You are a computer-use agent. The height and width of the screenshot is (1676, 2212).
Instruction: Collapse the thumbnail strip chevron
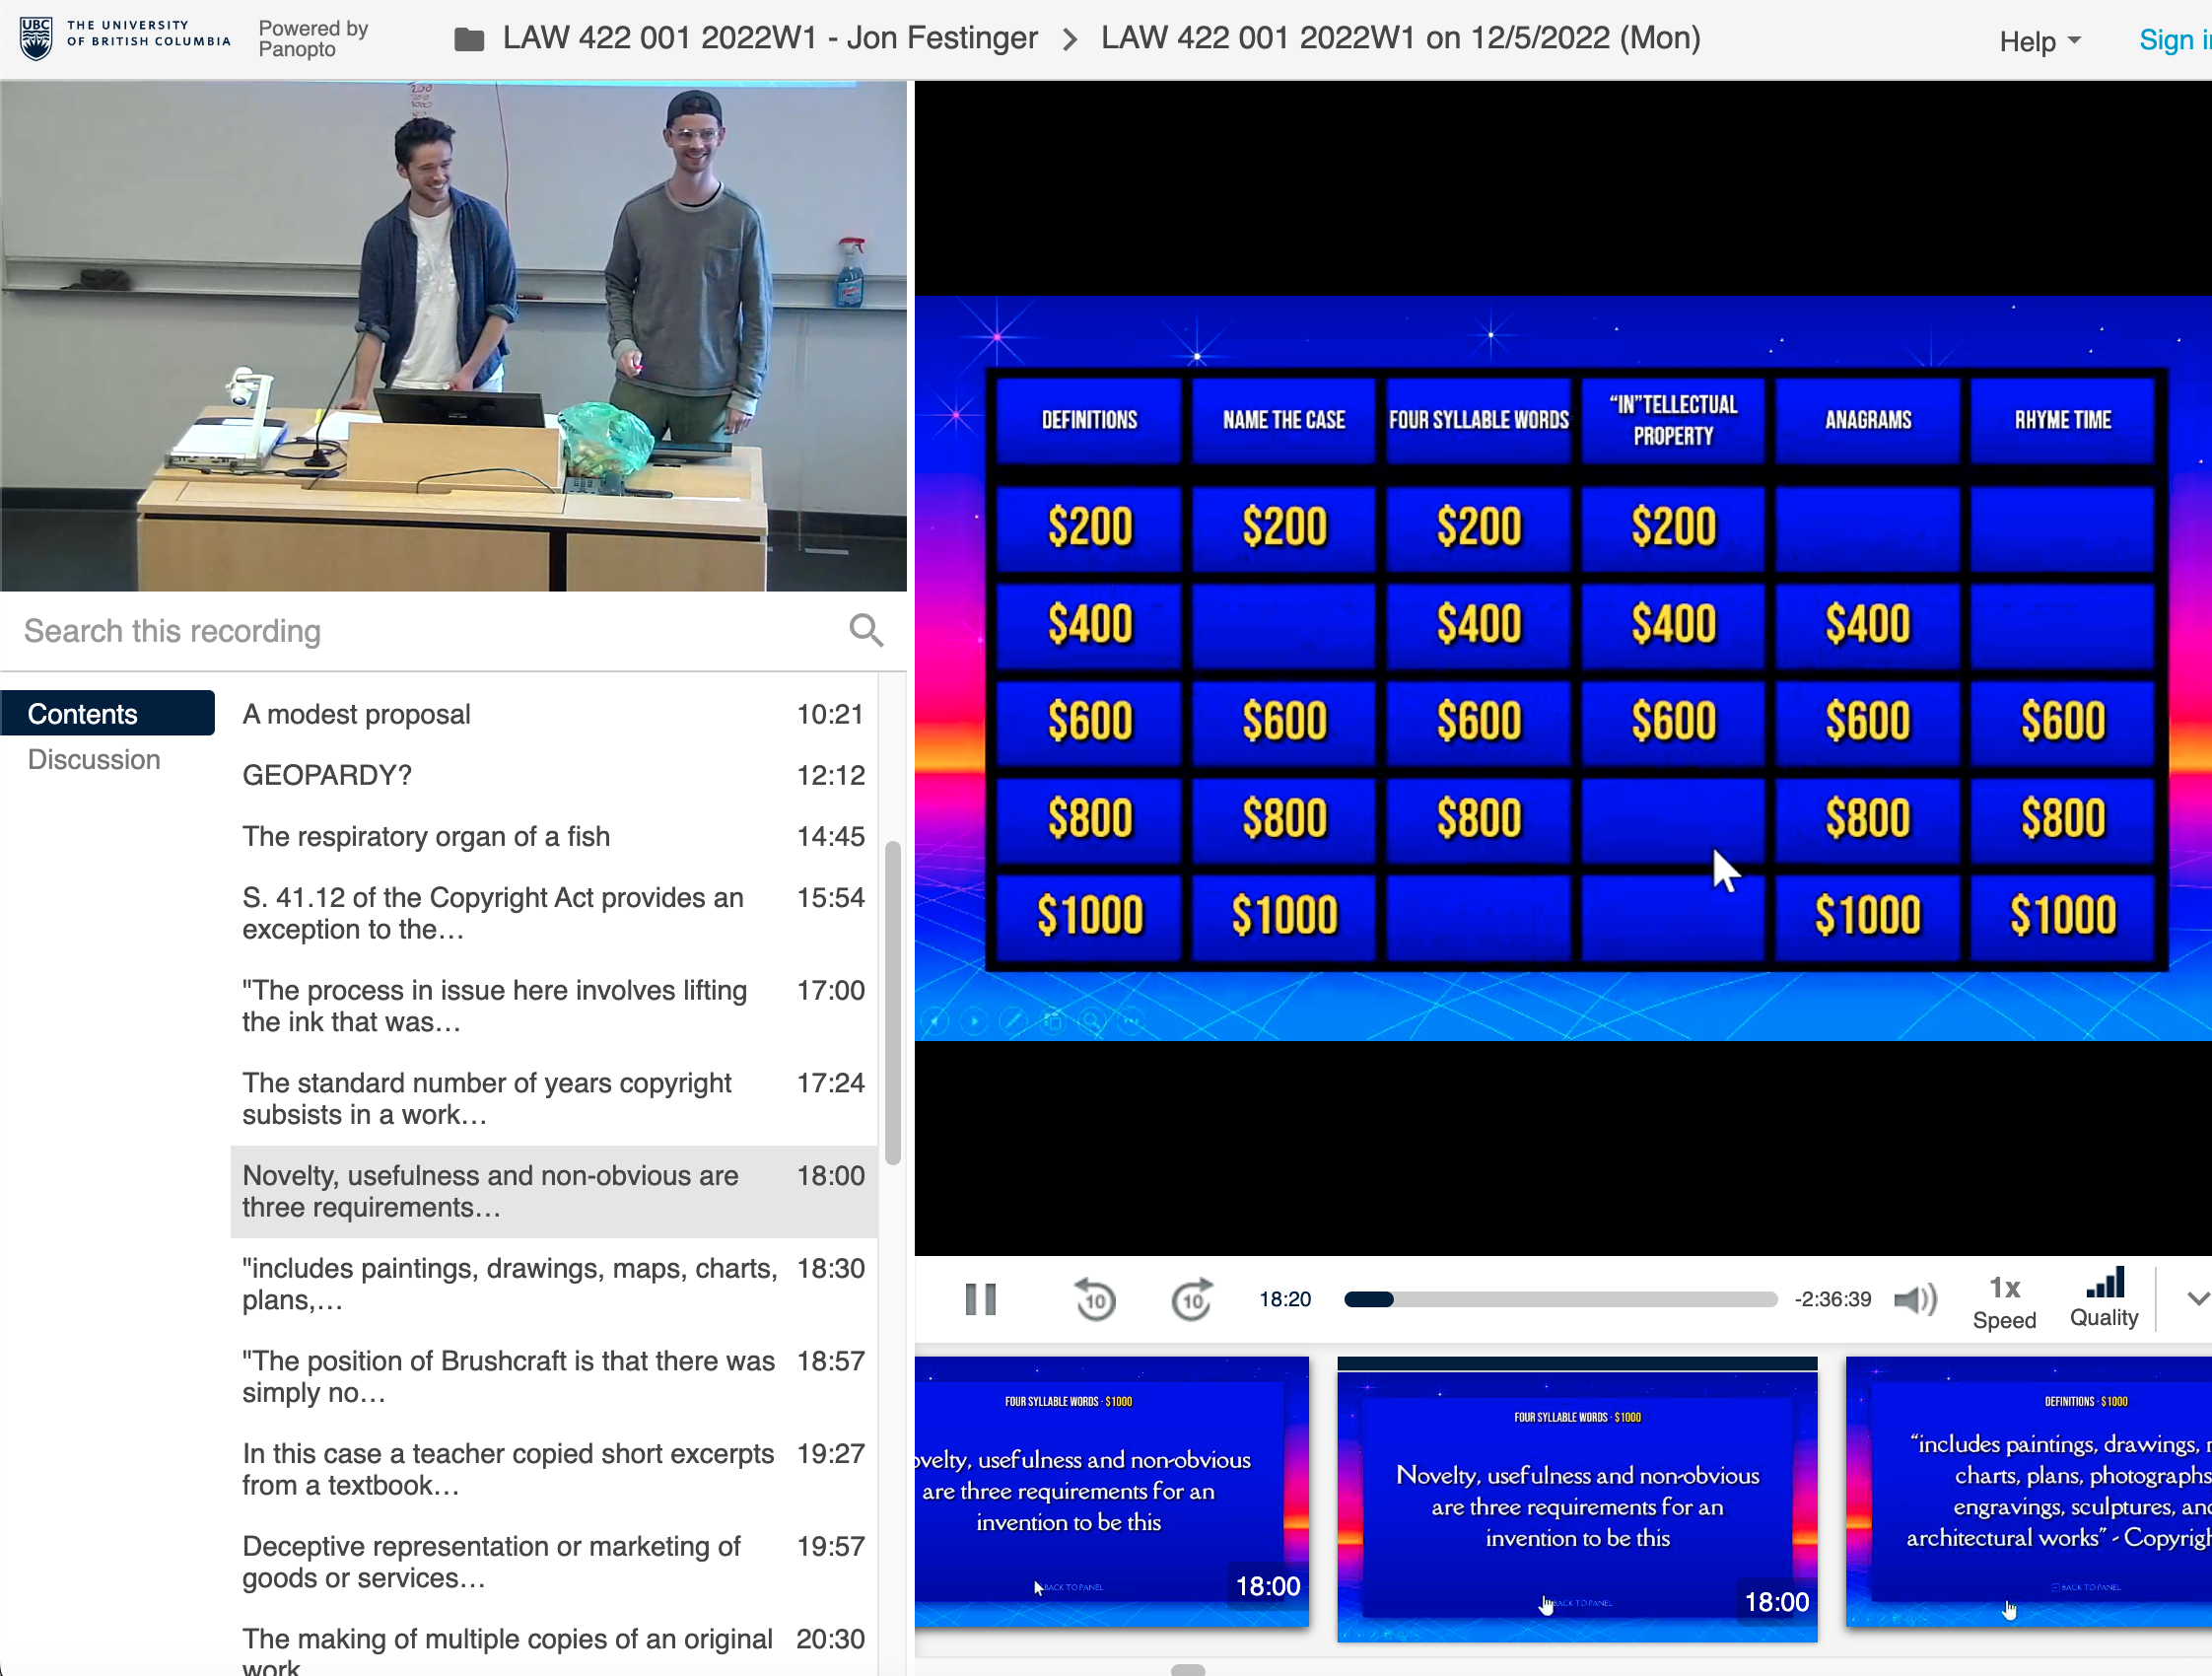(x=2197, y=1299)
